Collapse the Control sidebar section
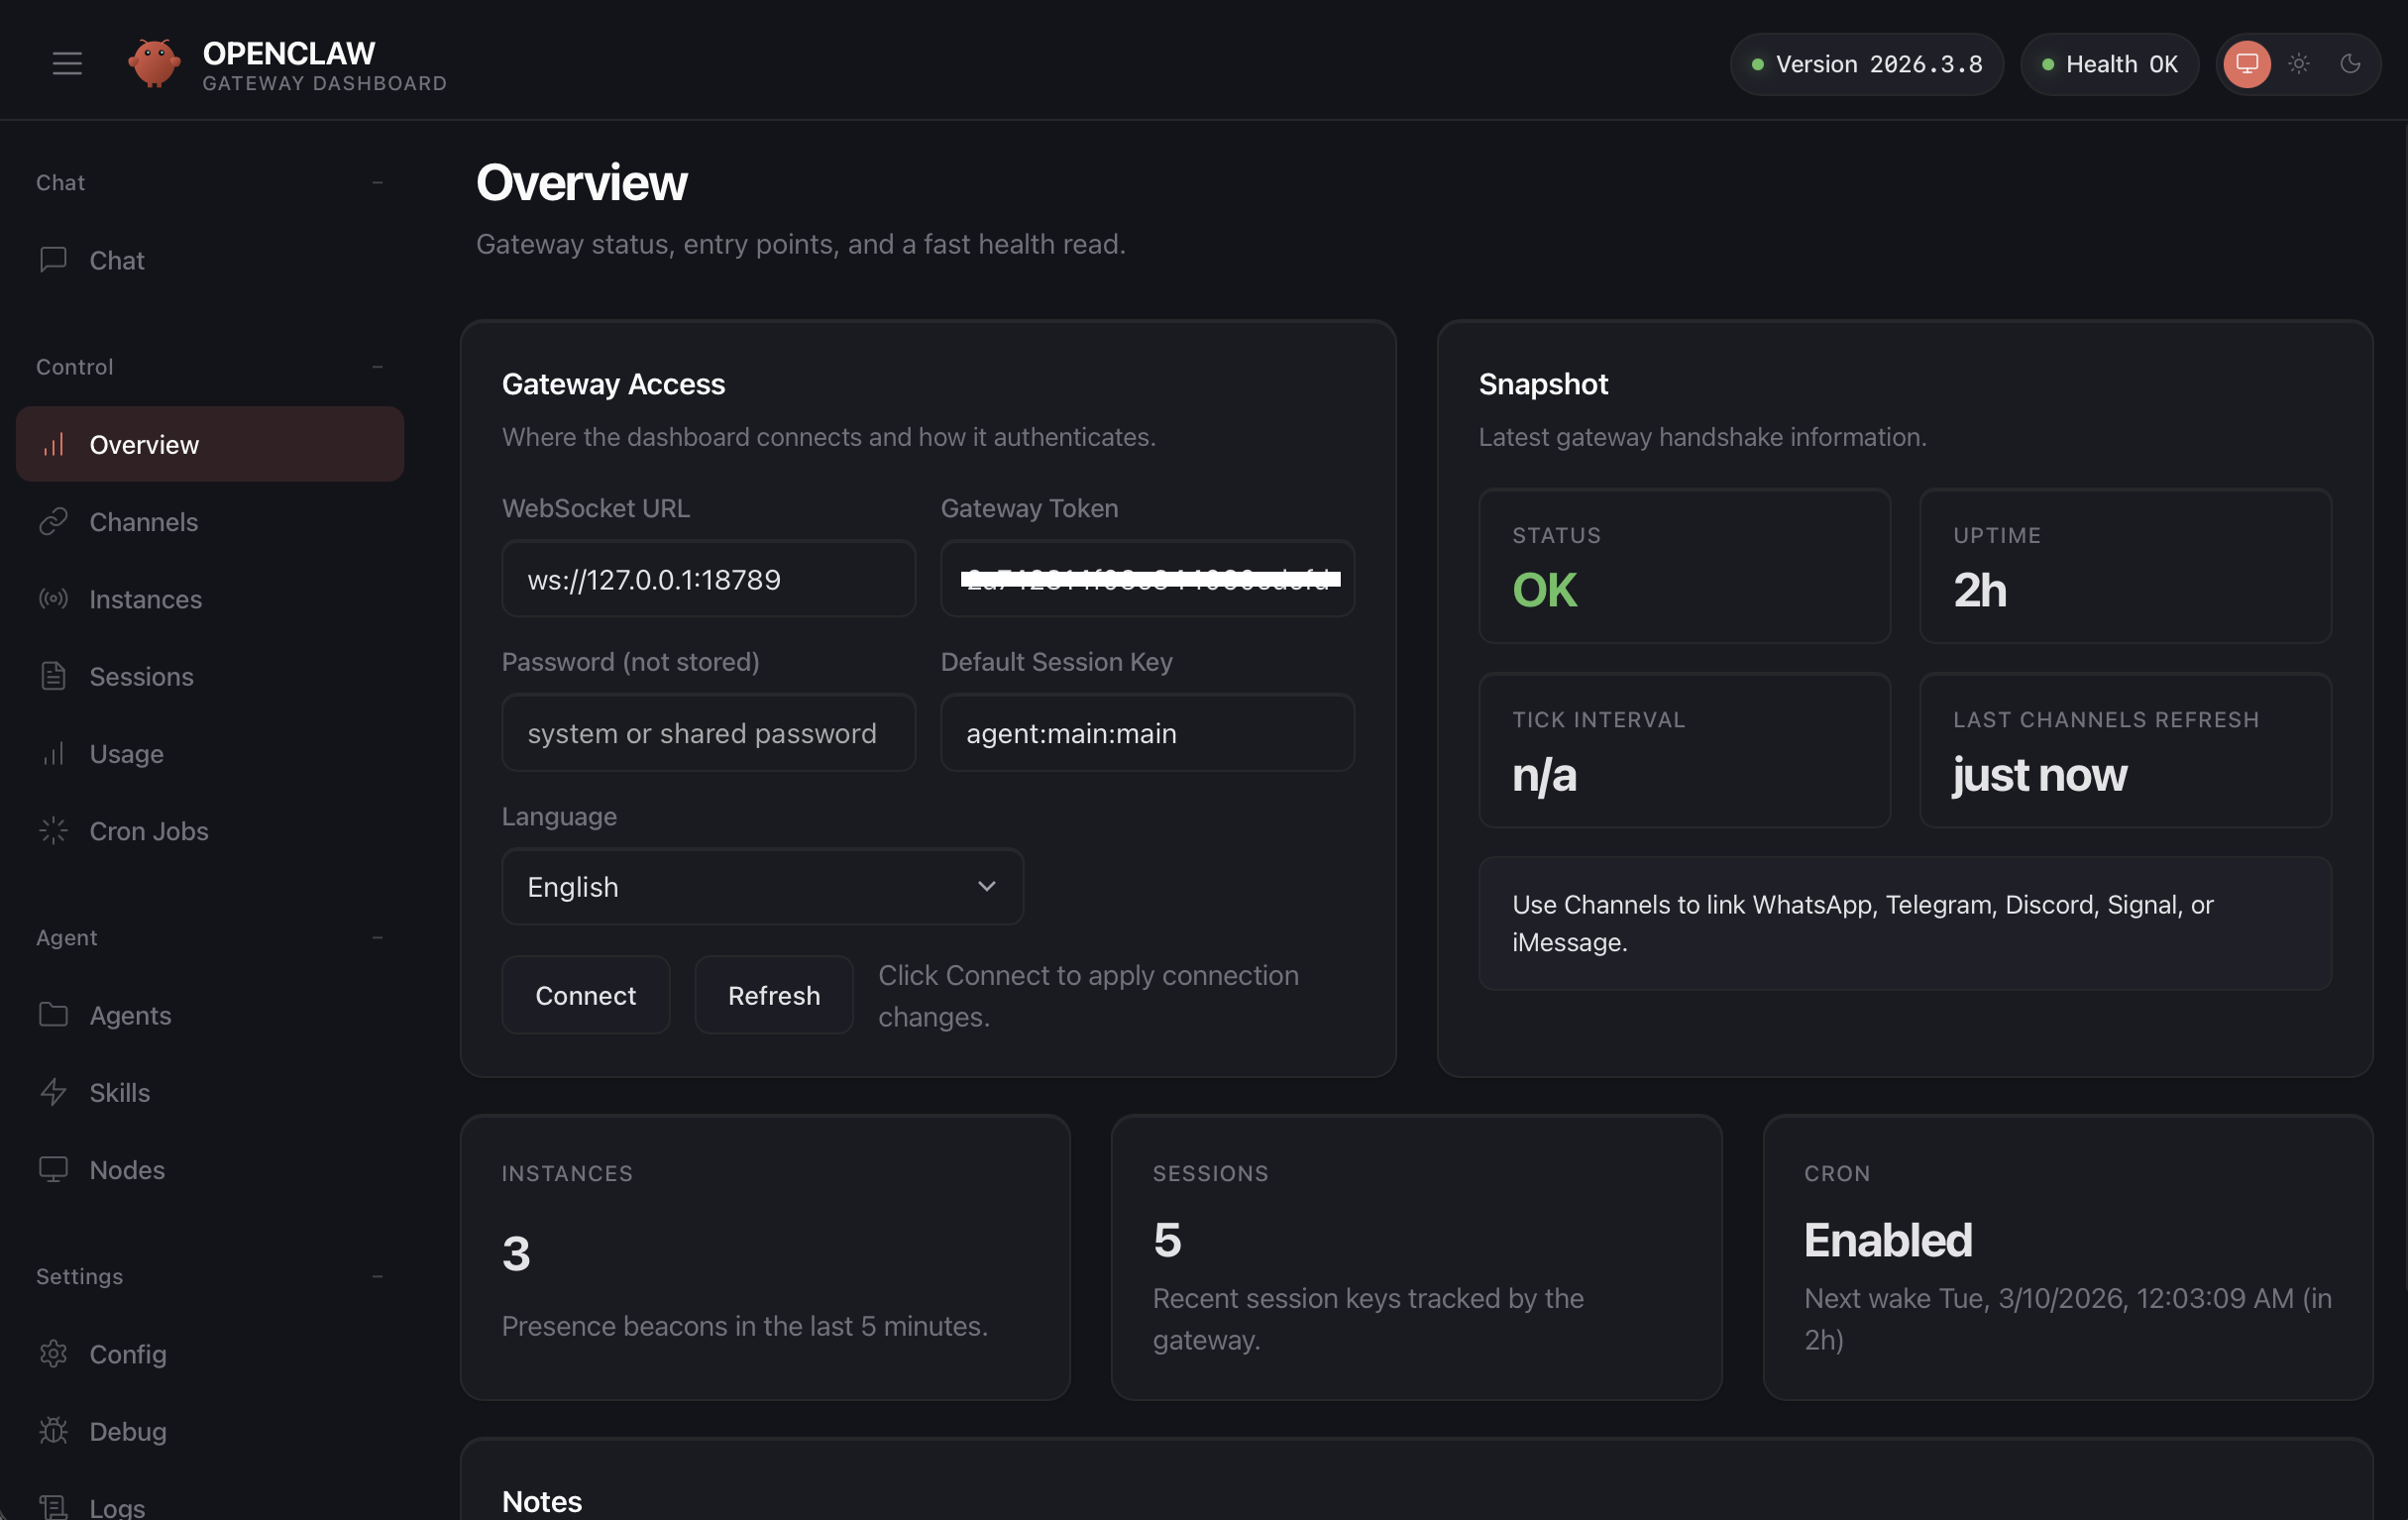 pyautogui.click(x=377, y=367)
